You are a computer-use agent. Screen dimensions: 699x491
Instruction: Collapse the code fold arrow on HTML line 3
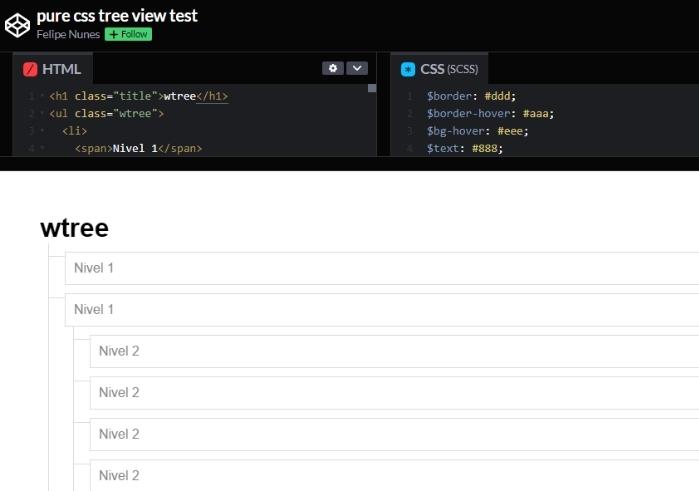(x=42, y=131)
